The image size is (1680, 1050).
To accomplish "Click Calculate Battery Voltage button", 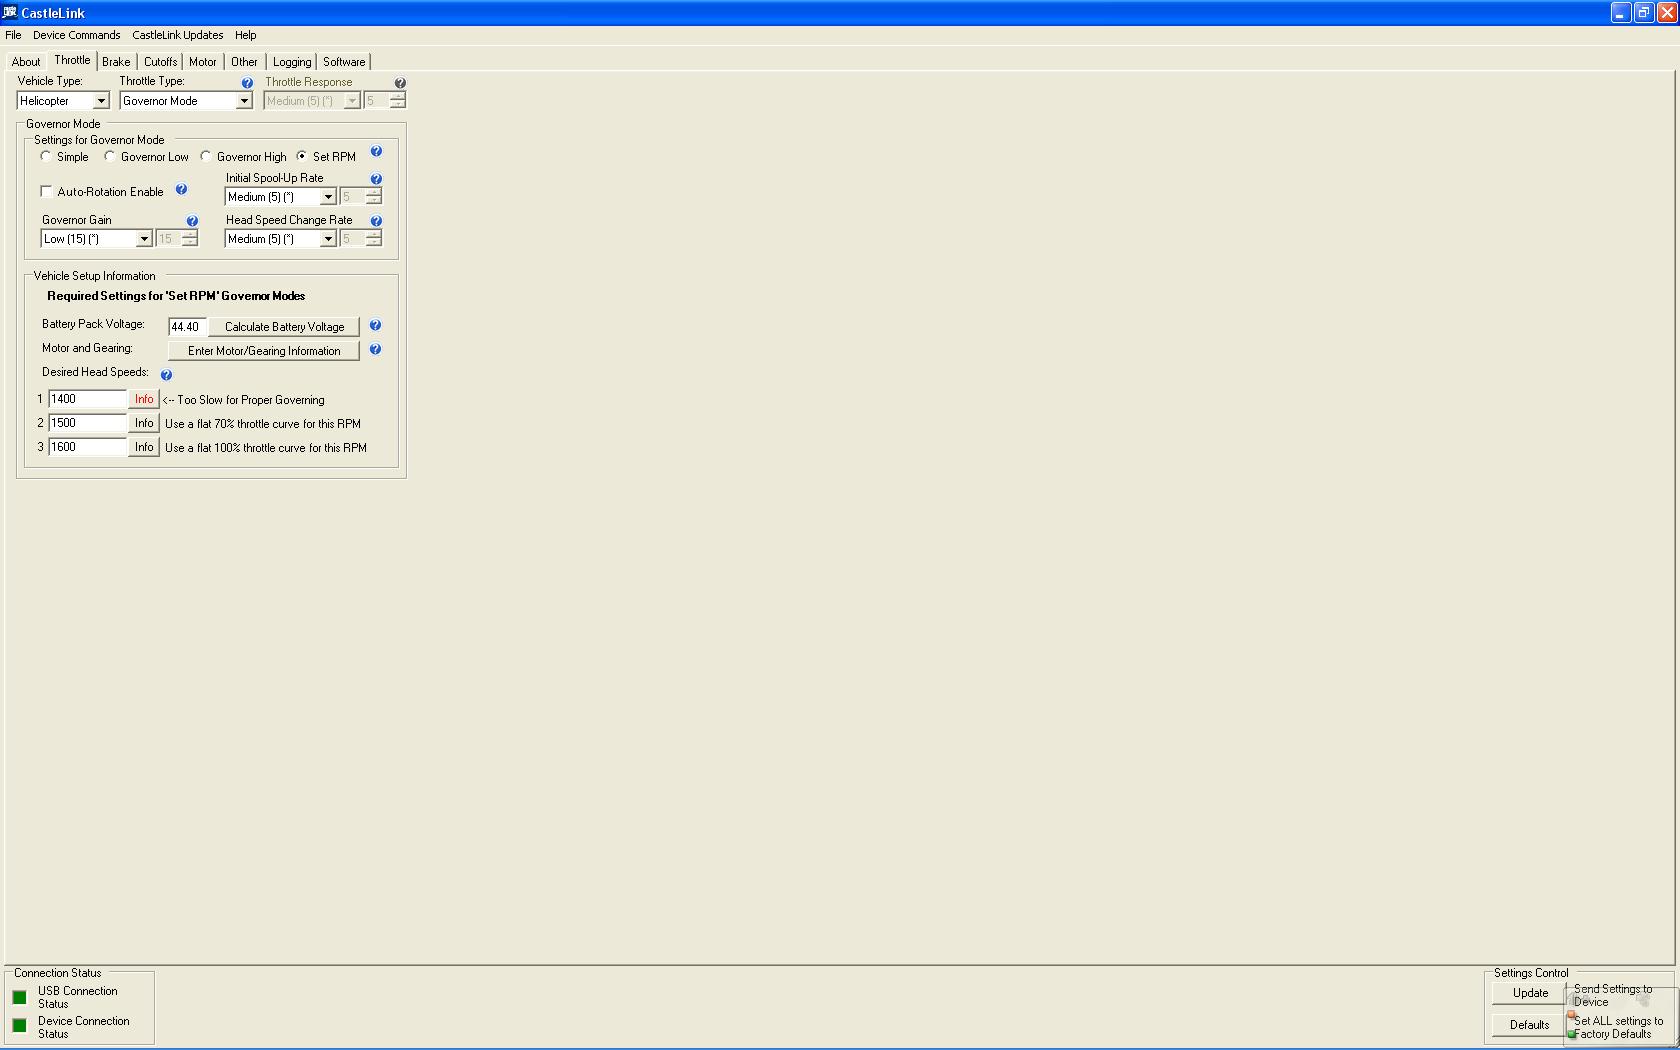I will (x=284, y=327).
